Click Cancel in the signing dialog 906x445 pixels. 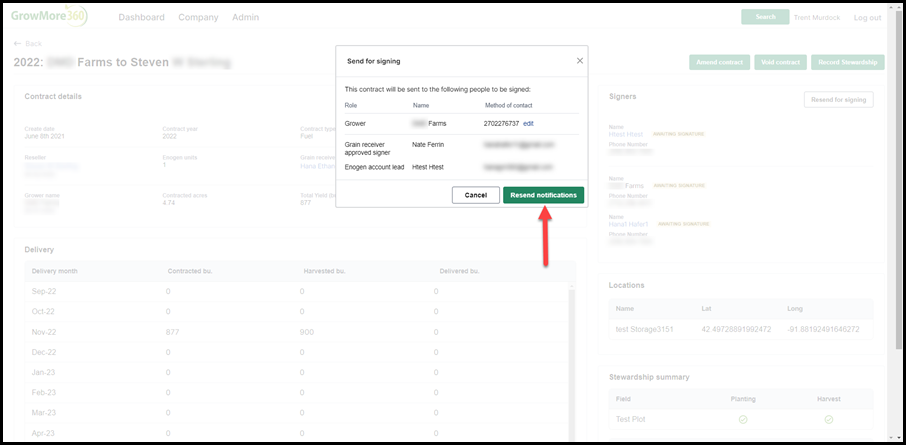point(476,195)
